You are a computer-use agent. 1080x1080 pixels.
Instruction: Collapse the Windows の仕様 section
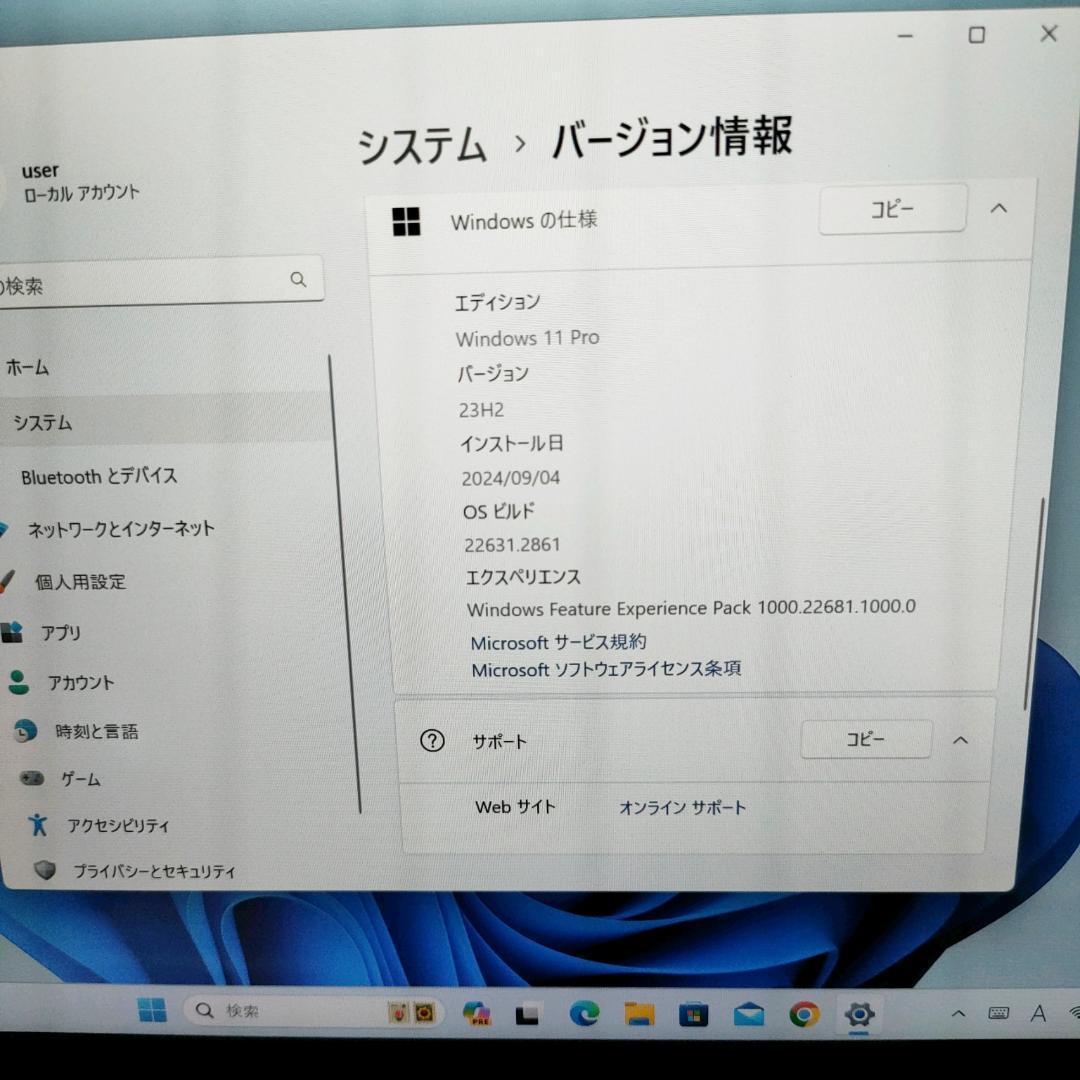[998, 209]
